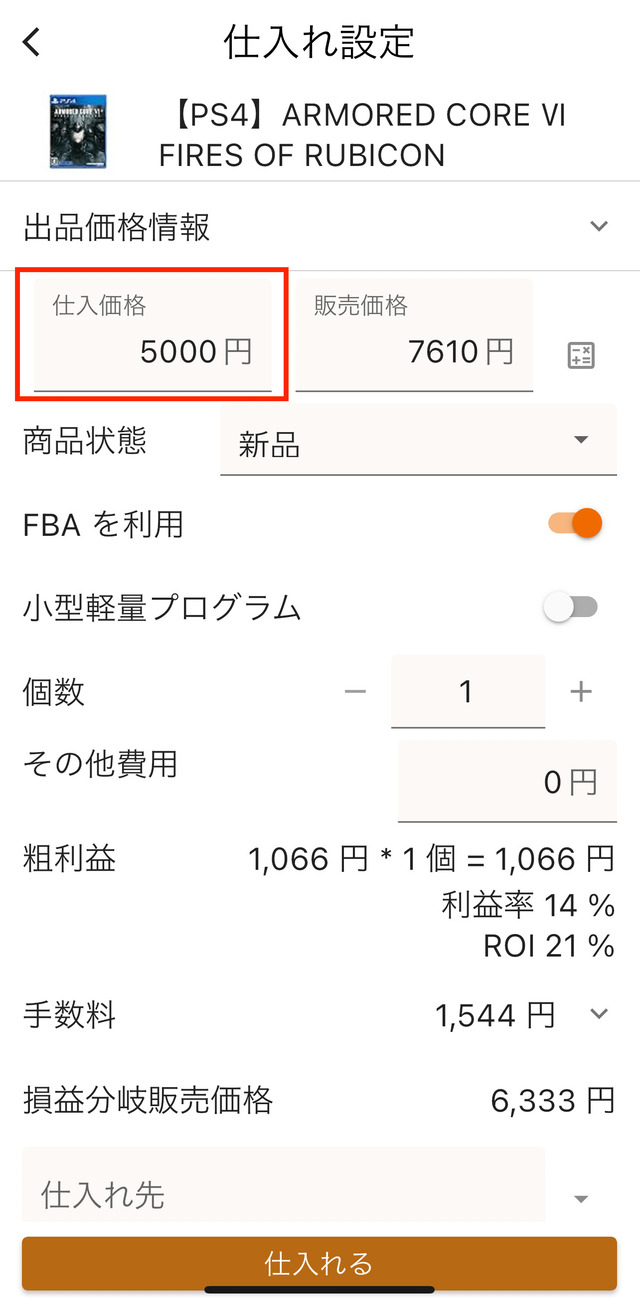Screen dimensions: 640x1298
Task: Tap the 仕入れ設定 page title
Action: [319, 42]
